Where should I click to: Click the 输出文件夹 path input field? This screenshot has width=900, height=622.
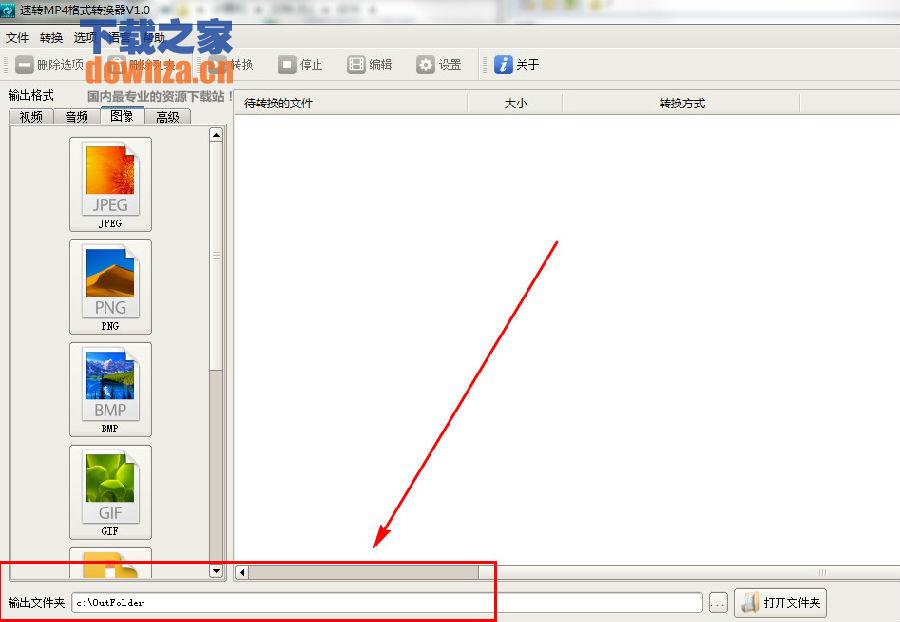click(x=387, y=602)
